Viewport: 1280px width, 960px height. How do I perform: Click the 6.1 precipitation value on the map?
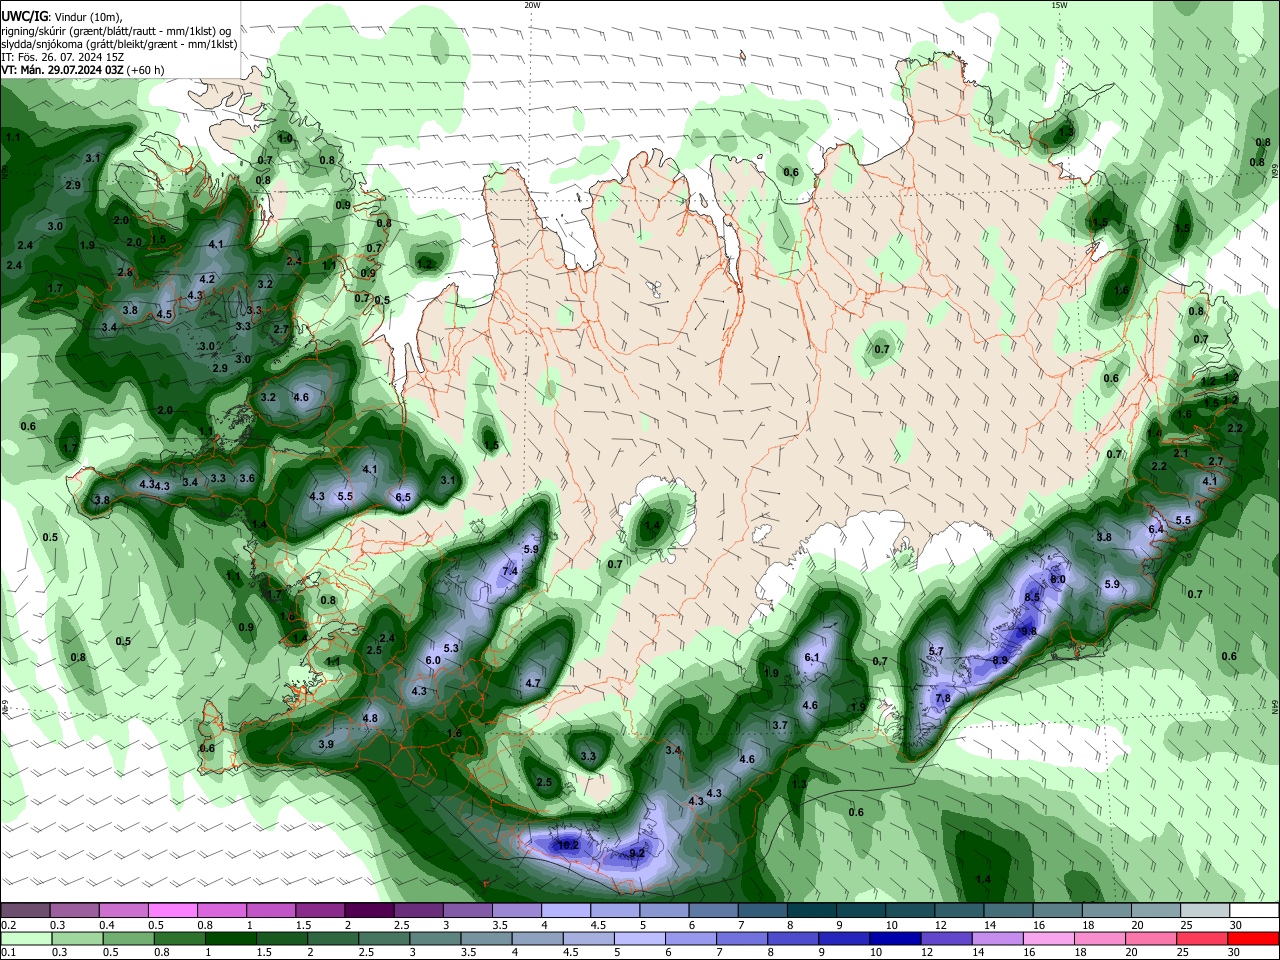point(812,657)
